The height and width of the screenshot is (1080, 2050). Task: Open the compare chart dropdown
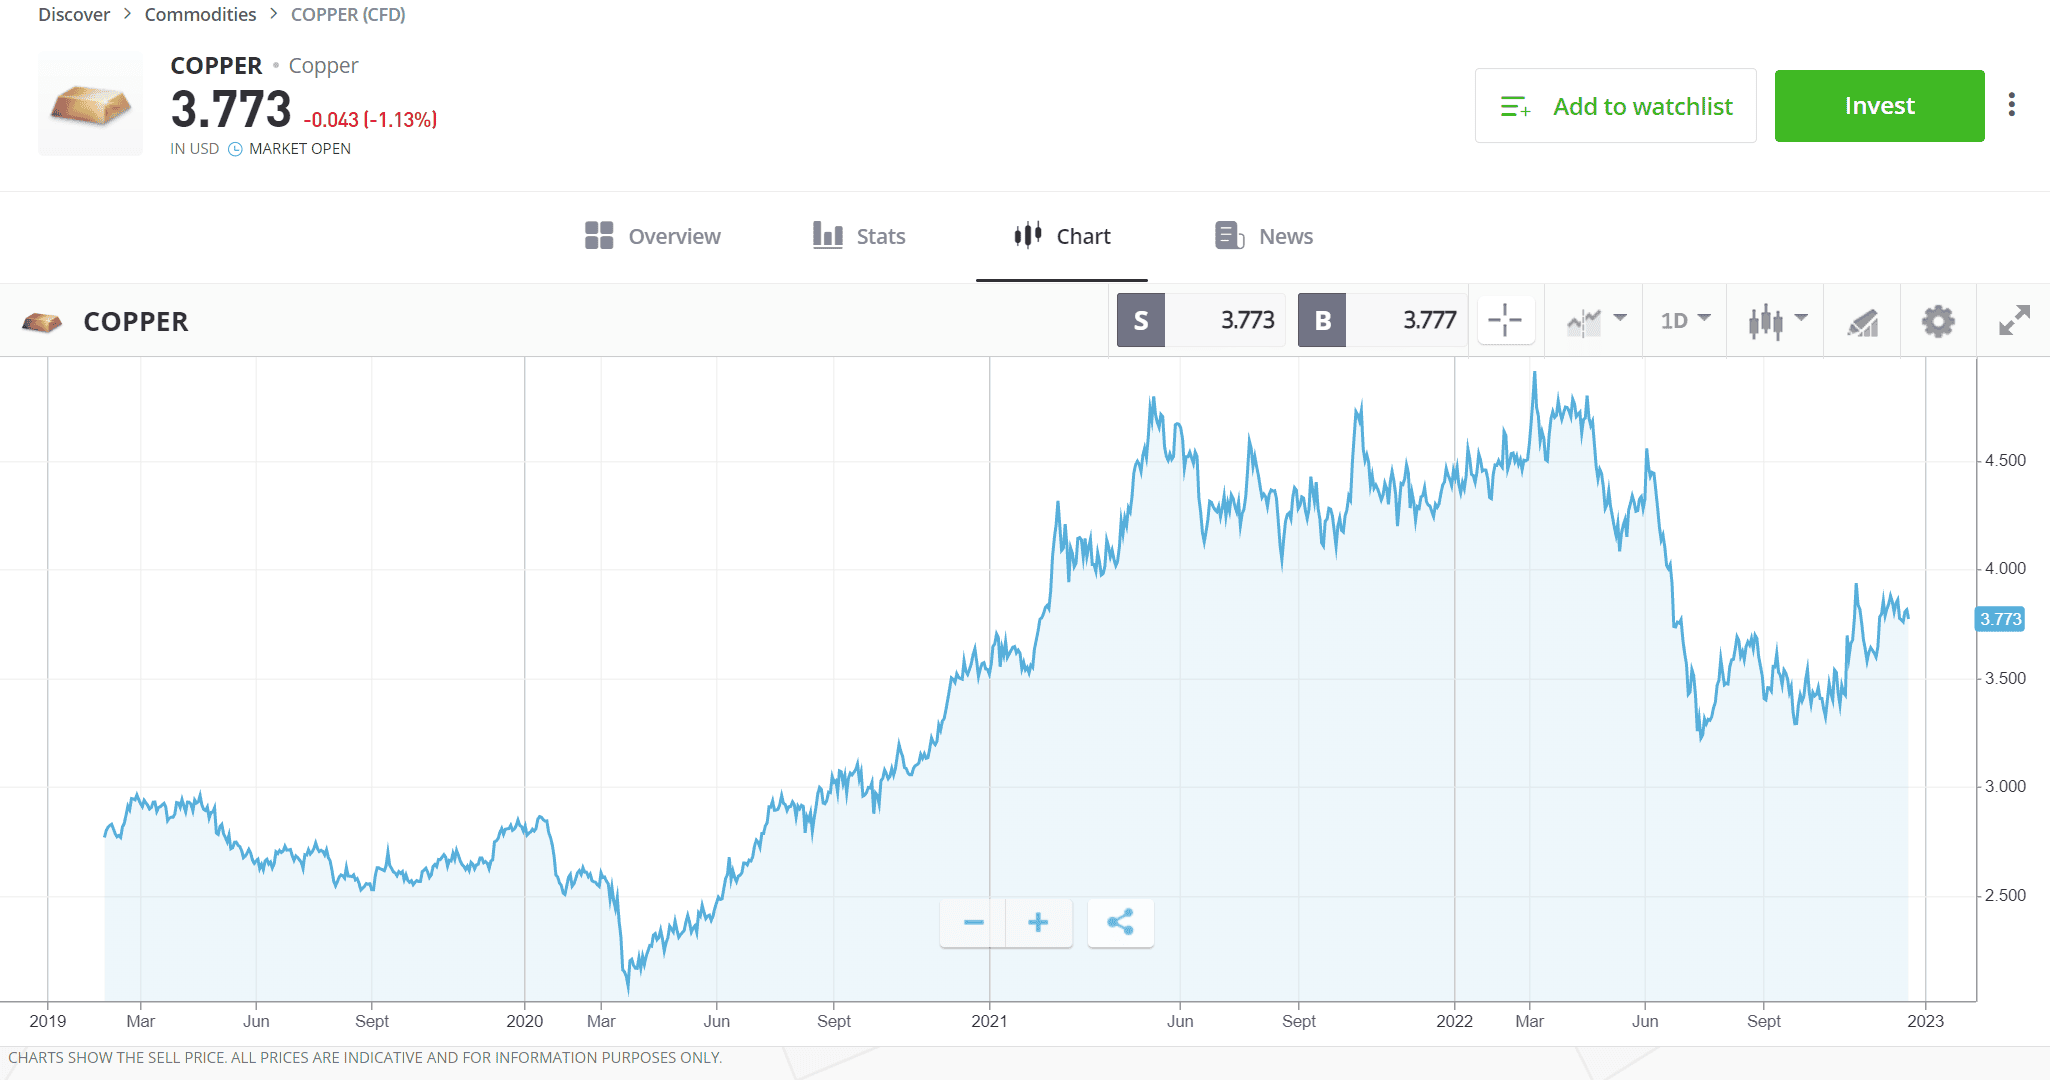click(x=1596, y=321)
